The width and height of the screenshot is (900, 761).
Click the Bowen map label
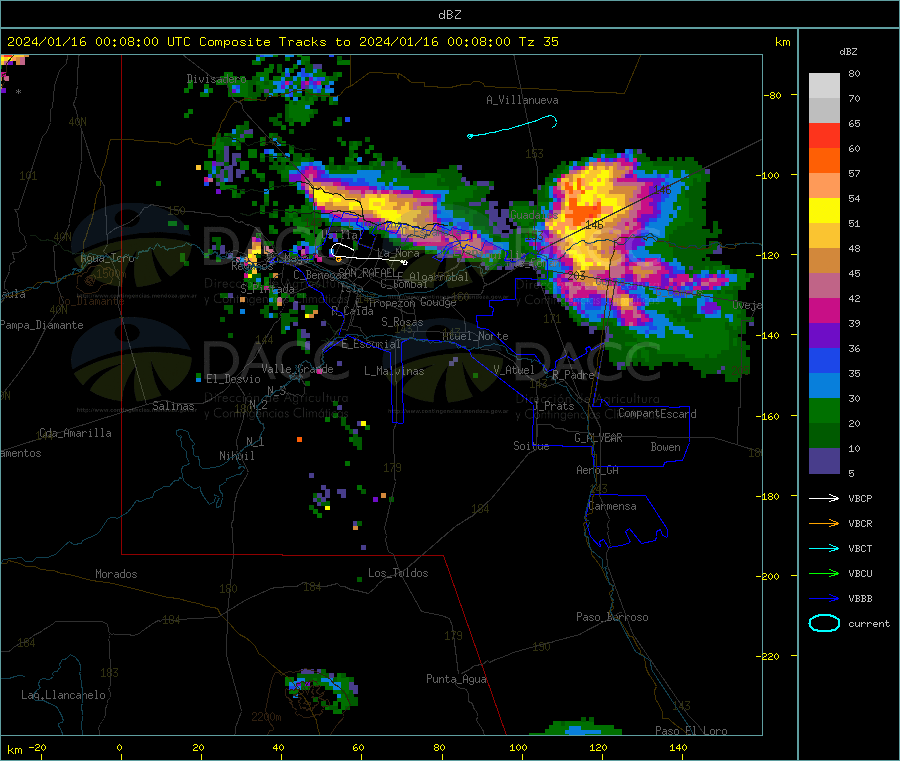(665, 447)
